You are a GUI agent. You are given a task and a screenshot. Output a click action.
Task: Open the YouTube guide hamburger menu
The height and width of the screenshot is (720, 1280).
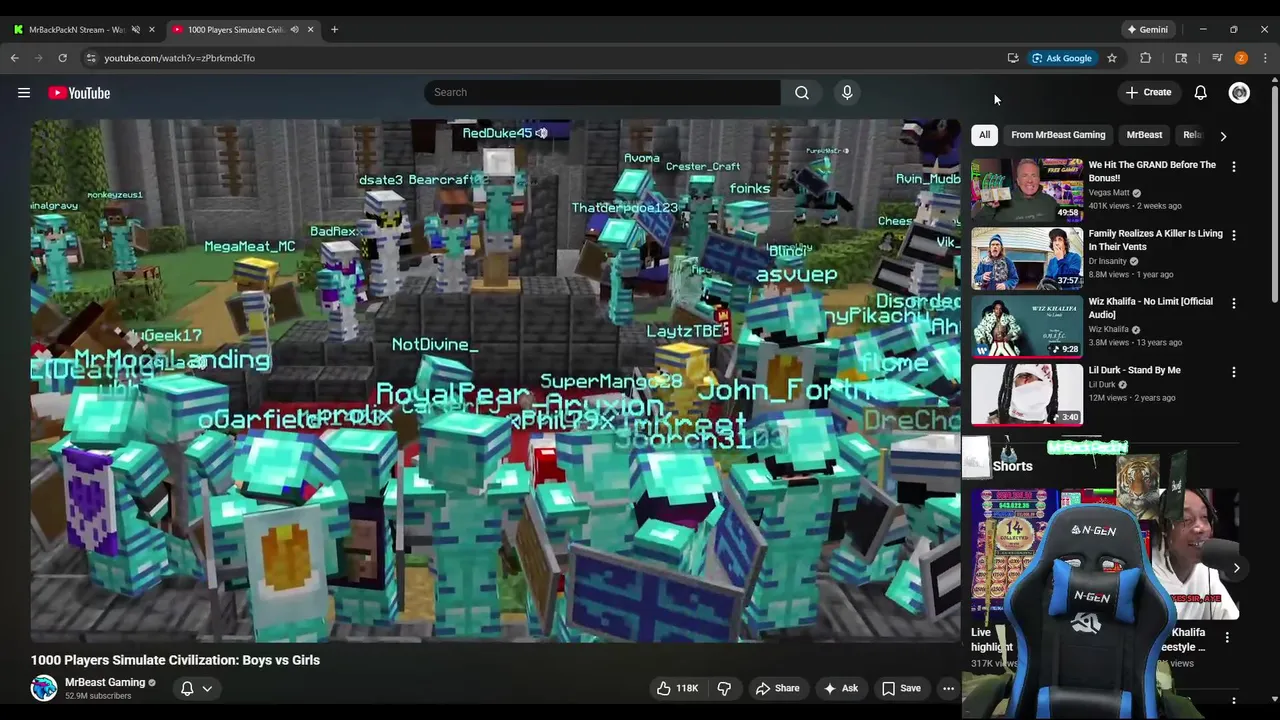[x=24, y=93]
